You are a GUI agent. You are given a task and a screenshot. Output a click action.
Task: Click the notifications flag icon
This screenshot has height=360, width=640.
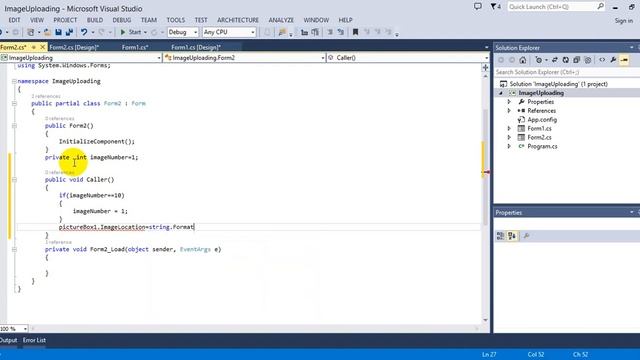[495, 7]
